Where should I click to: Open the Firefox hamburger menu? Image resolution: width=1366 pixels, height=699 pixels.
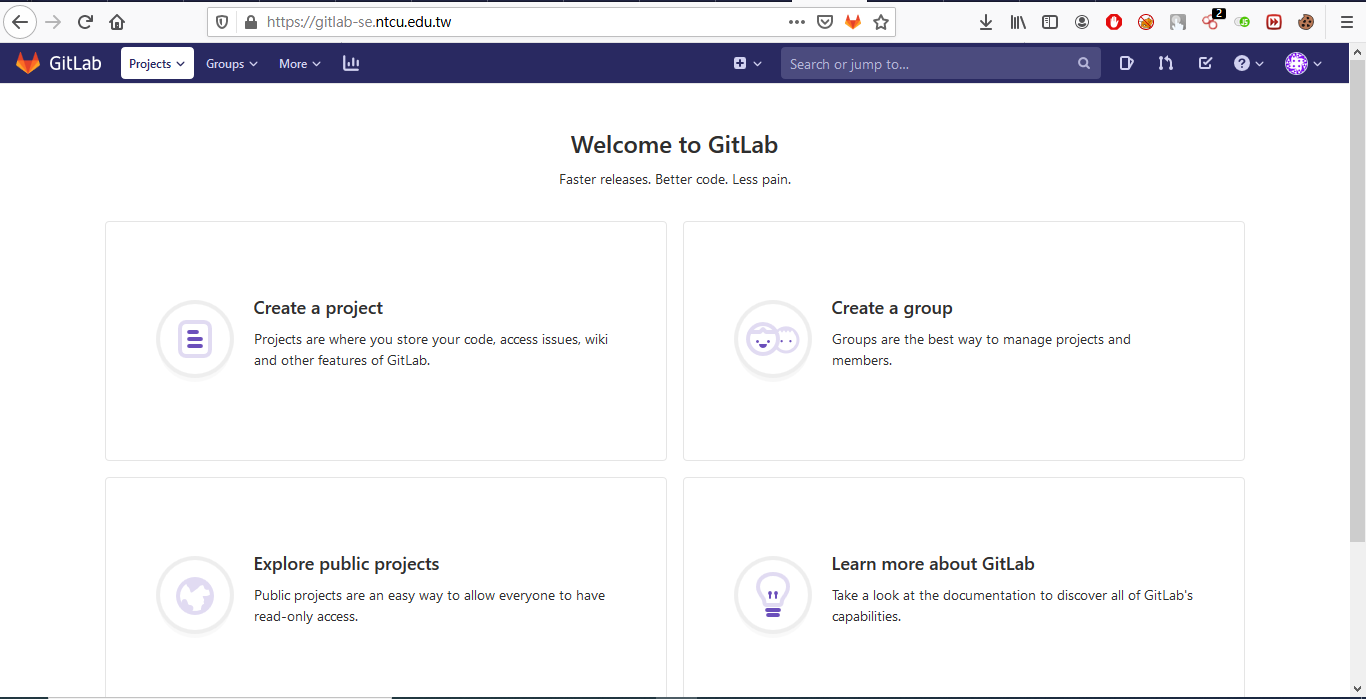click(x=1346, y=22)
